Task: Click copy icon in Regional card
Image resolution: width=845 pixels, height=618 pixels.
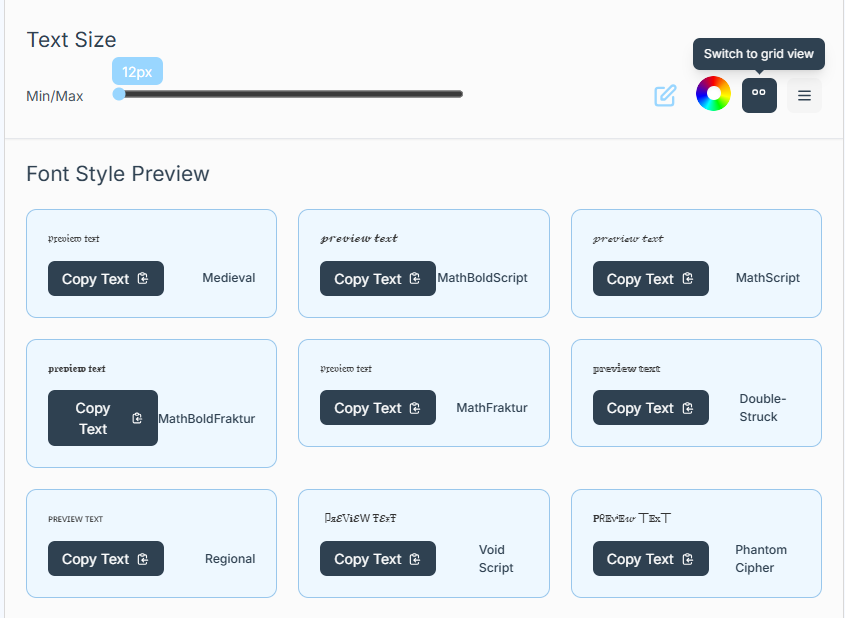Action: point(143,559)
